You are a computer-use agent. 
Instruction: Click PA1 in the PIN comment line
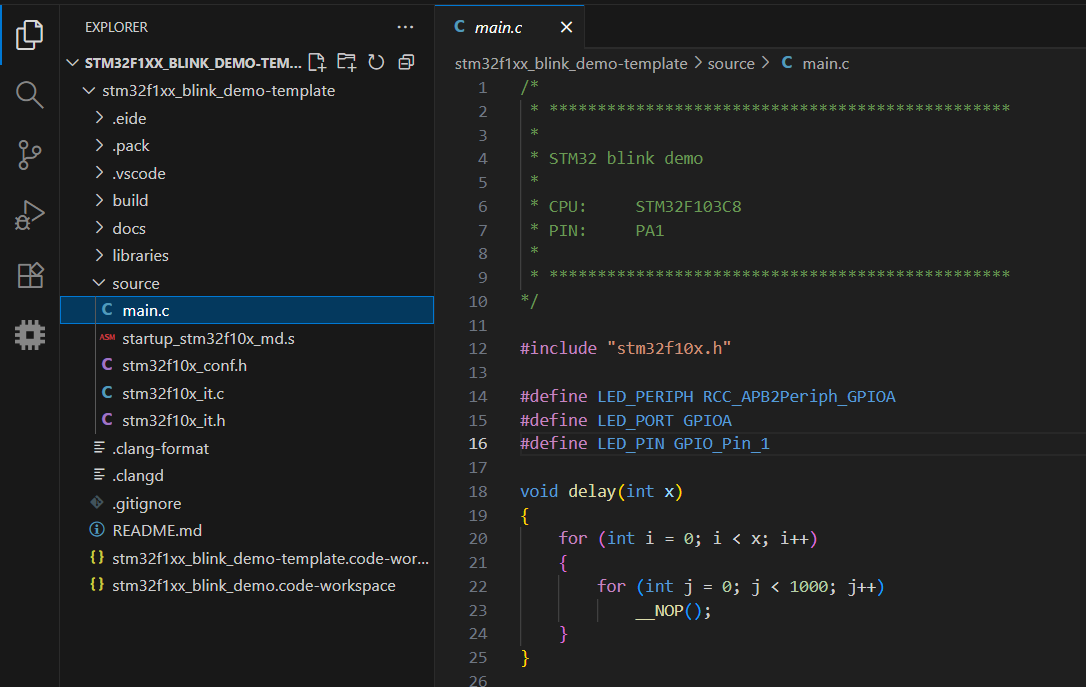(x=650, y=231)
